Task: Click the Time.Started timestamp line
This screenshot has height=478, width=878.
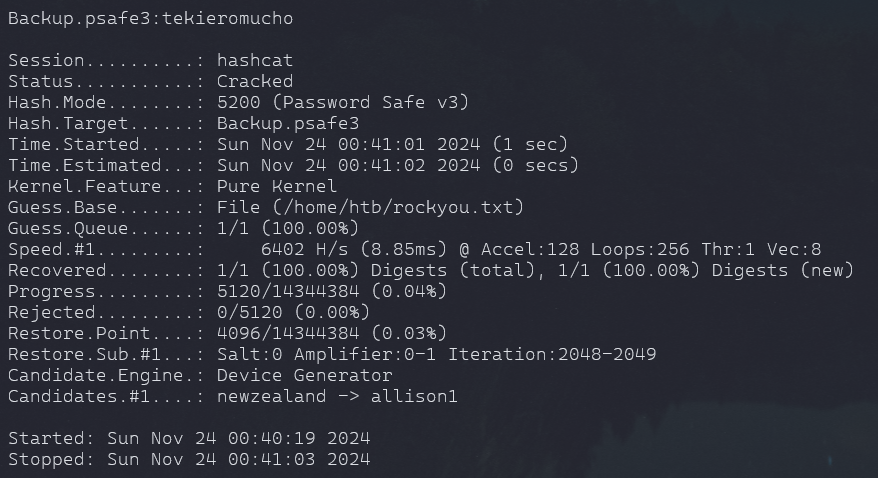Action: click(392, 144)
